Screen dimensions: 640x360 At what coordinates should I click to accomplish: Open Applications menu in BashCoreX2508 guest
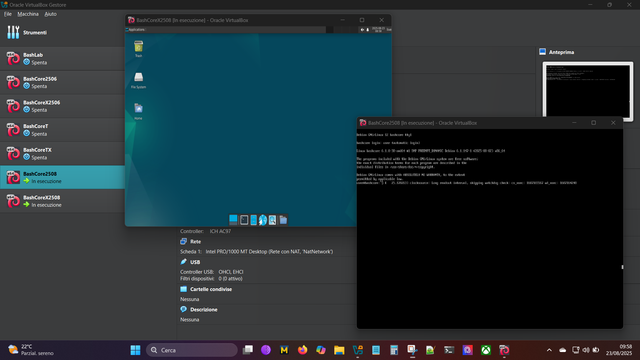[136, 30]
